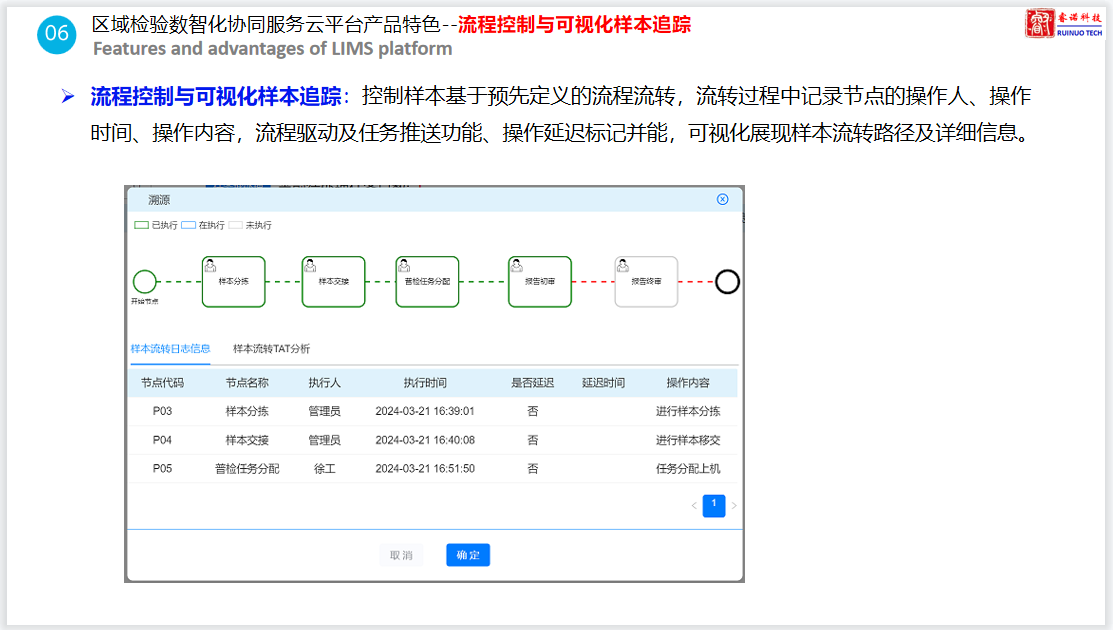
Task: Click the blue 在执行 legend swatch
Action: (x=188, y=225)
